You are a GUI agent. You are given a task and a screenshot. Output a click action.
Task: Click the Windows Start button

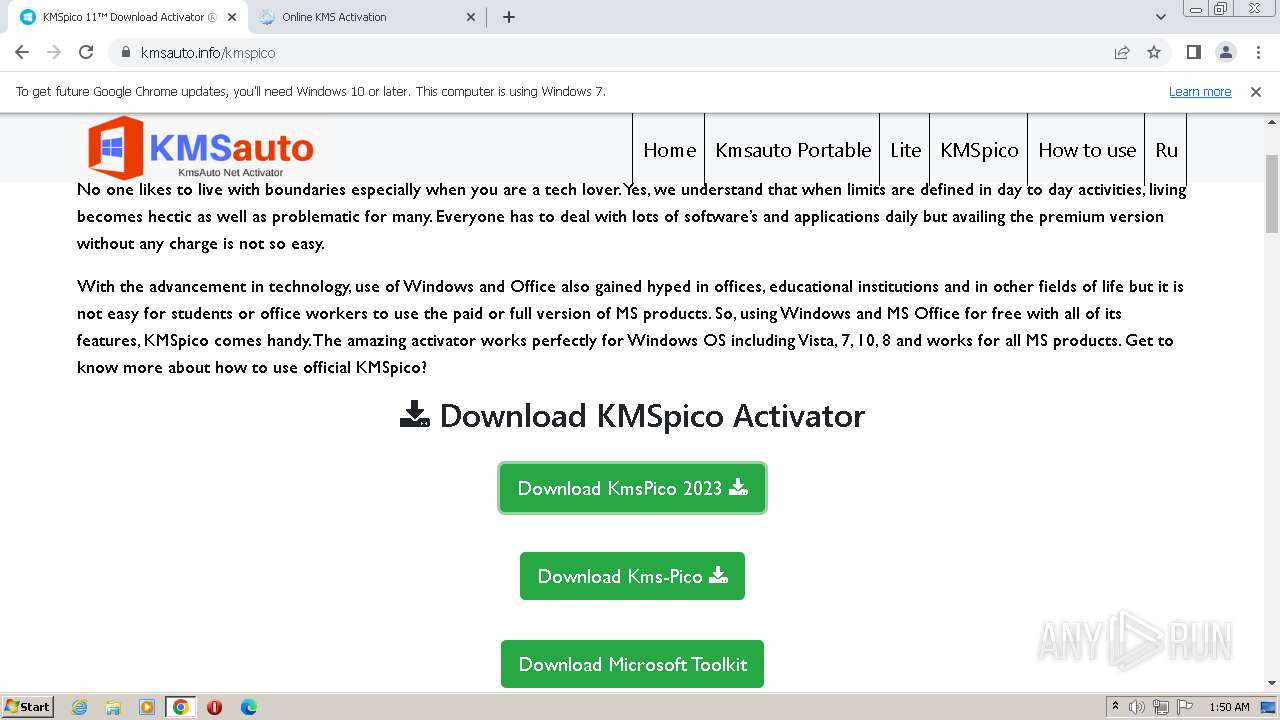27,707
